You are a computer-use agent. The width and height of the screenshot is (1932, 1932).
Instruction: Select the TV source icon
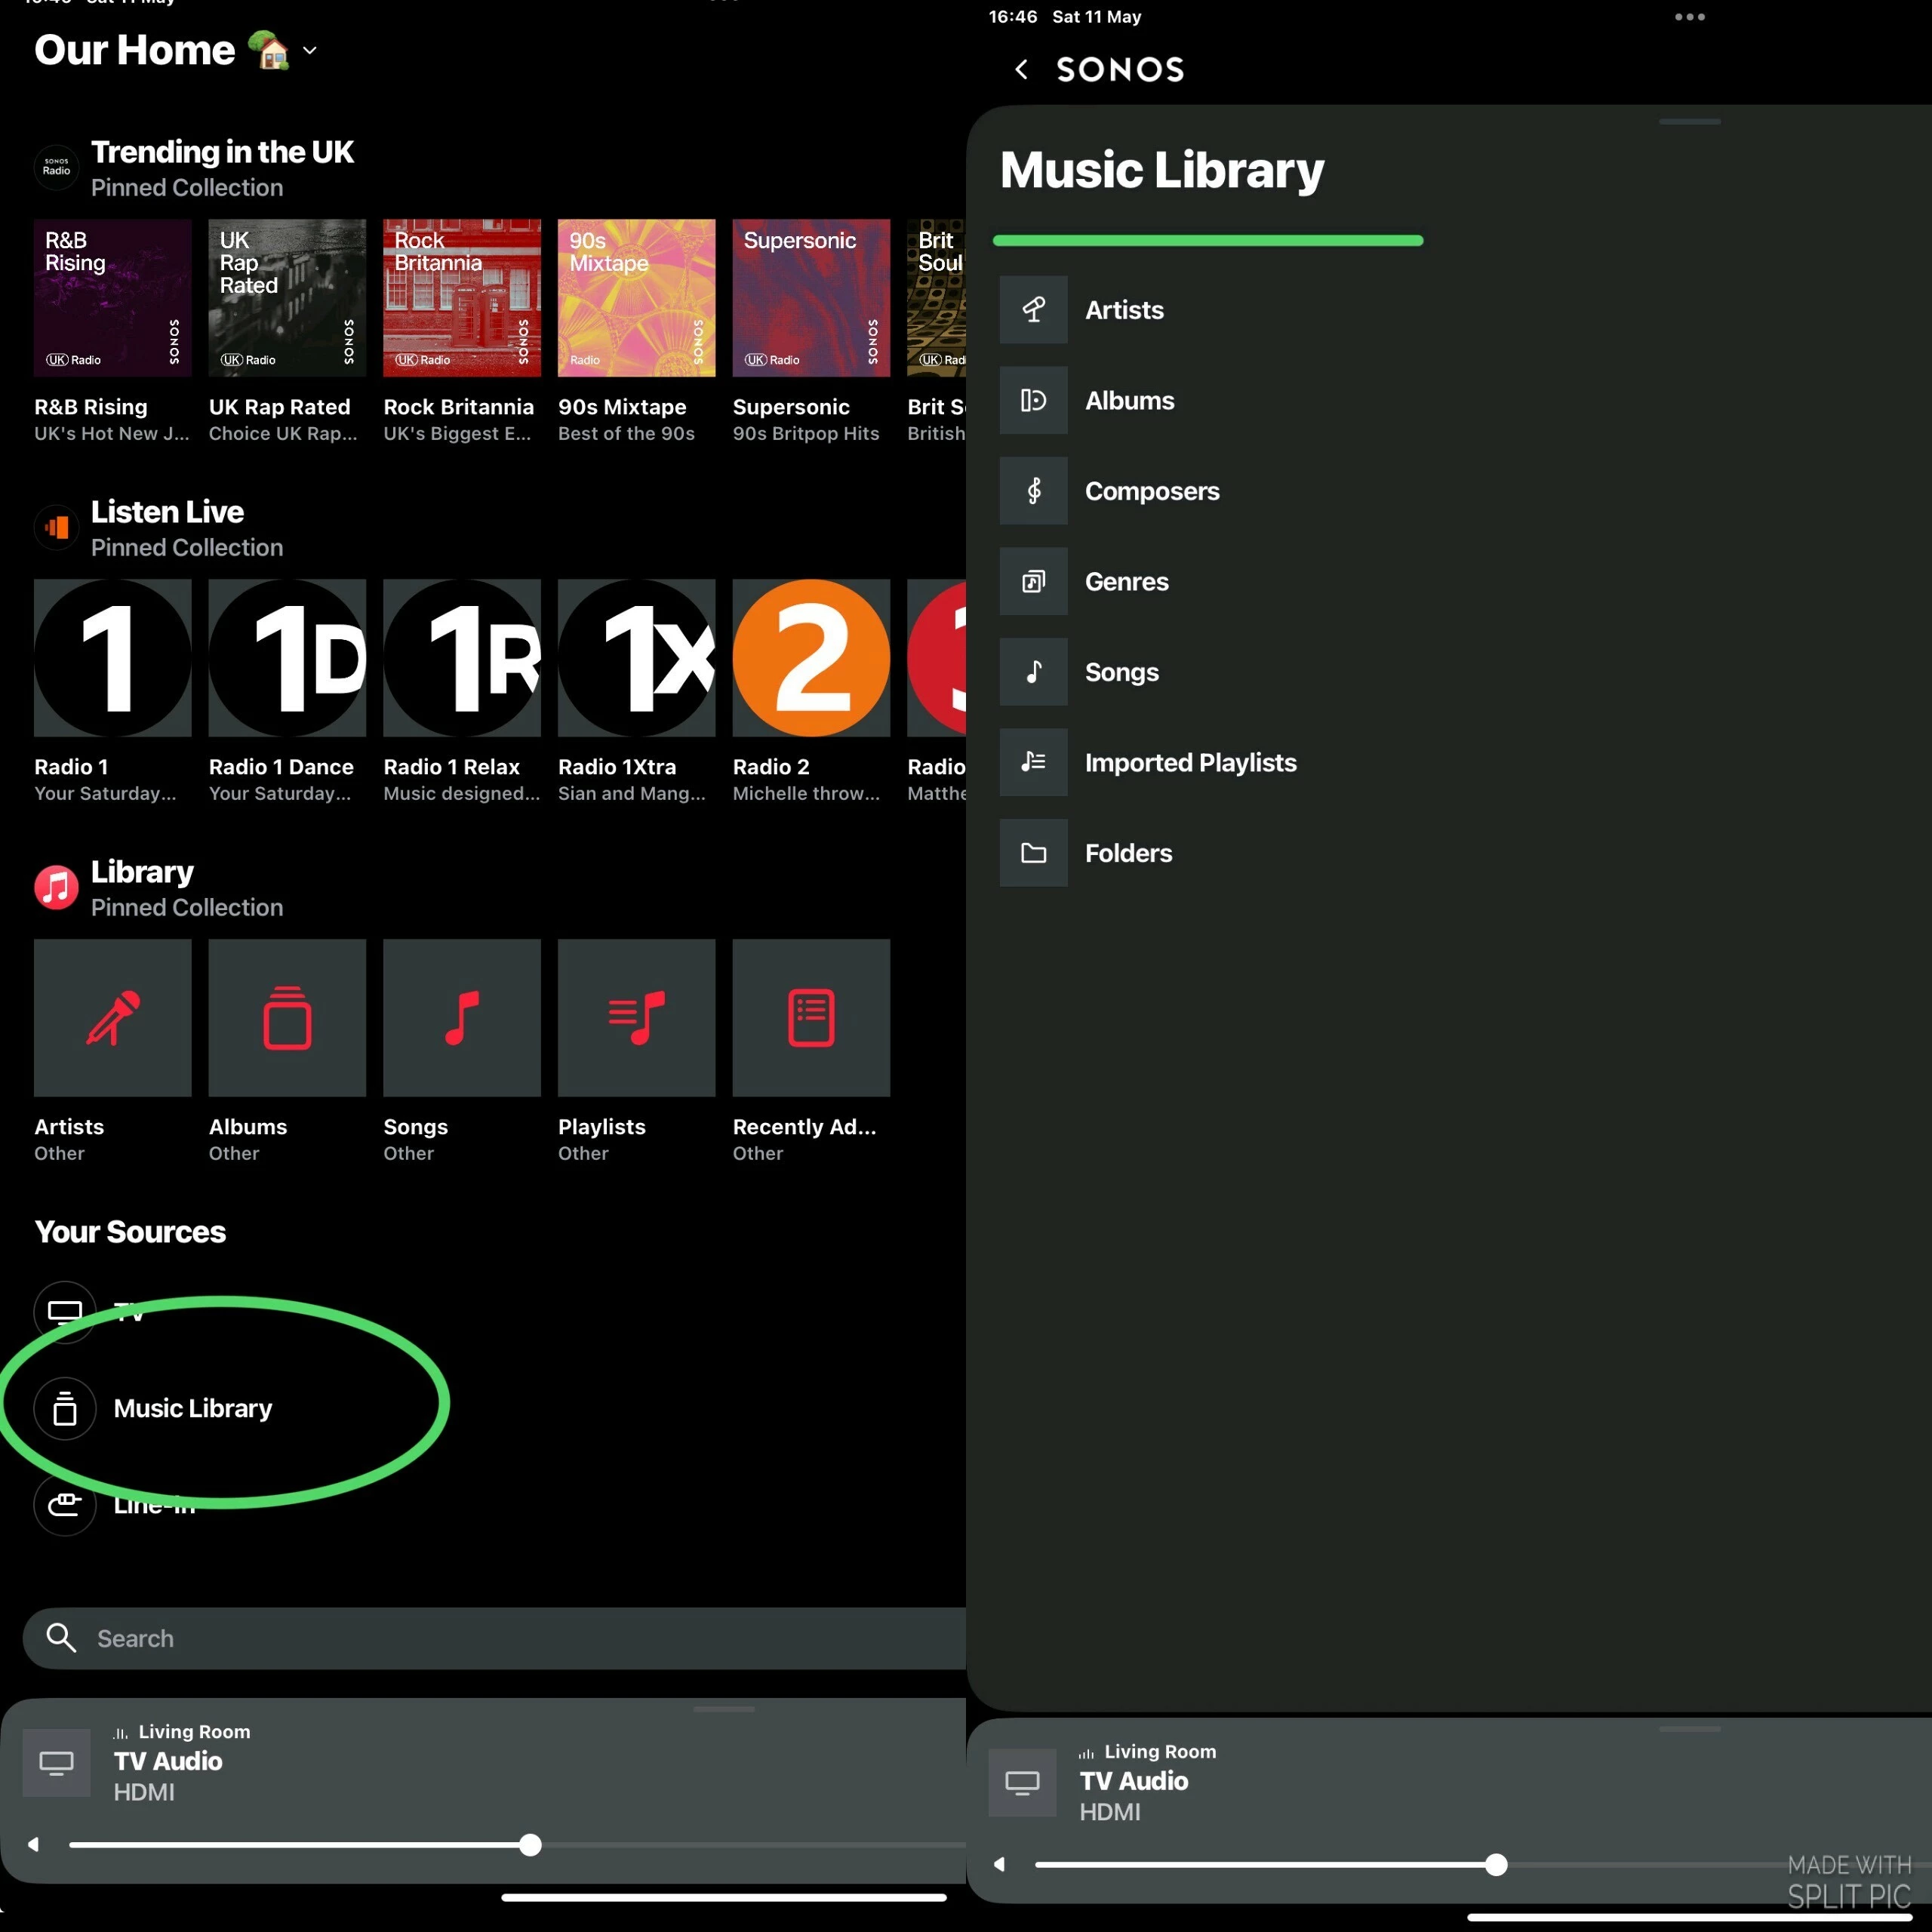point(65,1311)
